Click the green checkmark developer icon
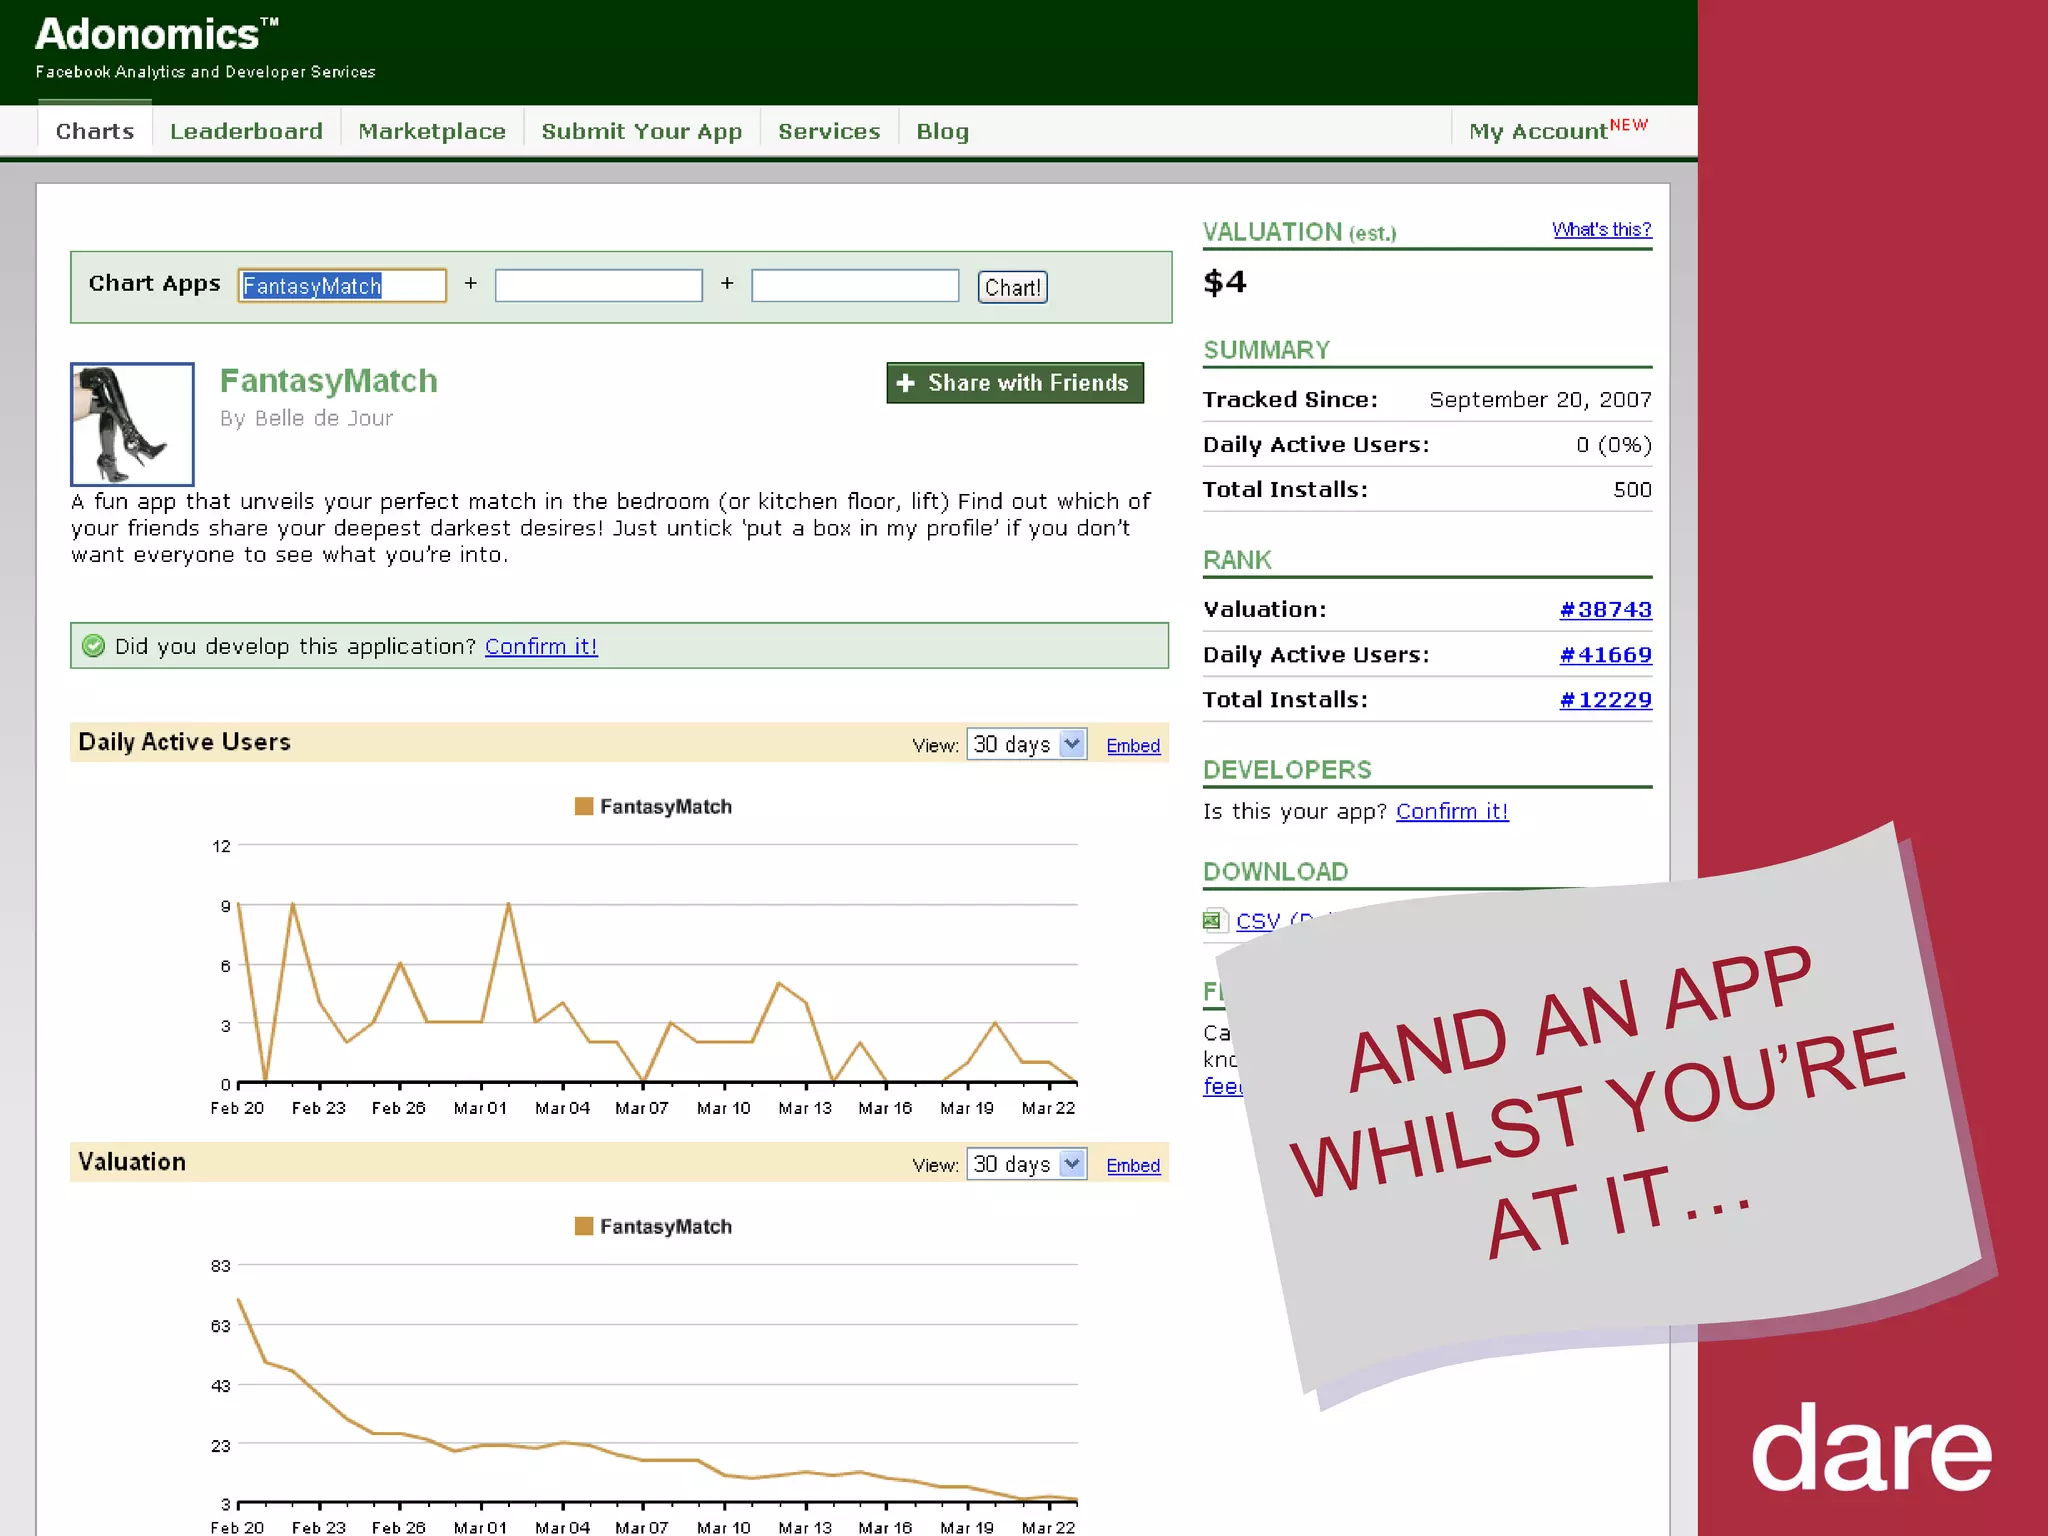The image size is (2048, 1536). tap(93, 646)
